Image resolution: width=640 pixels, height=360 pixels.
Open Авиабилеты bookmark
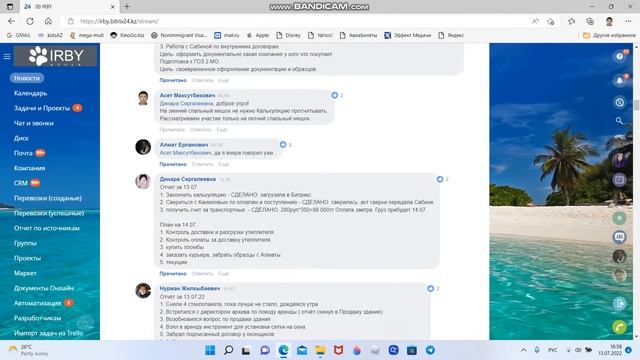tap(358, 36)
